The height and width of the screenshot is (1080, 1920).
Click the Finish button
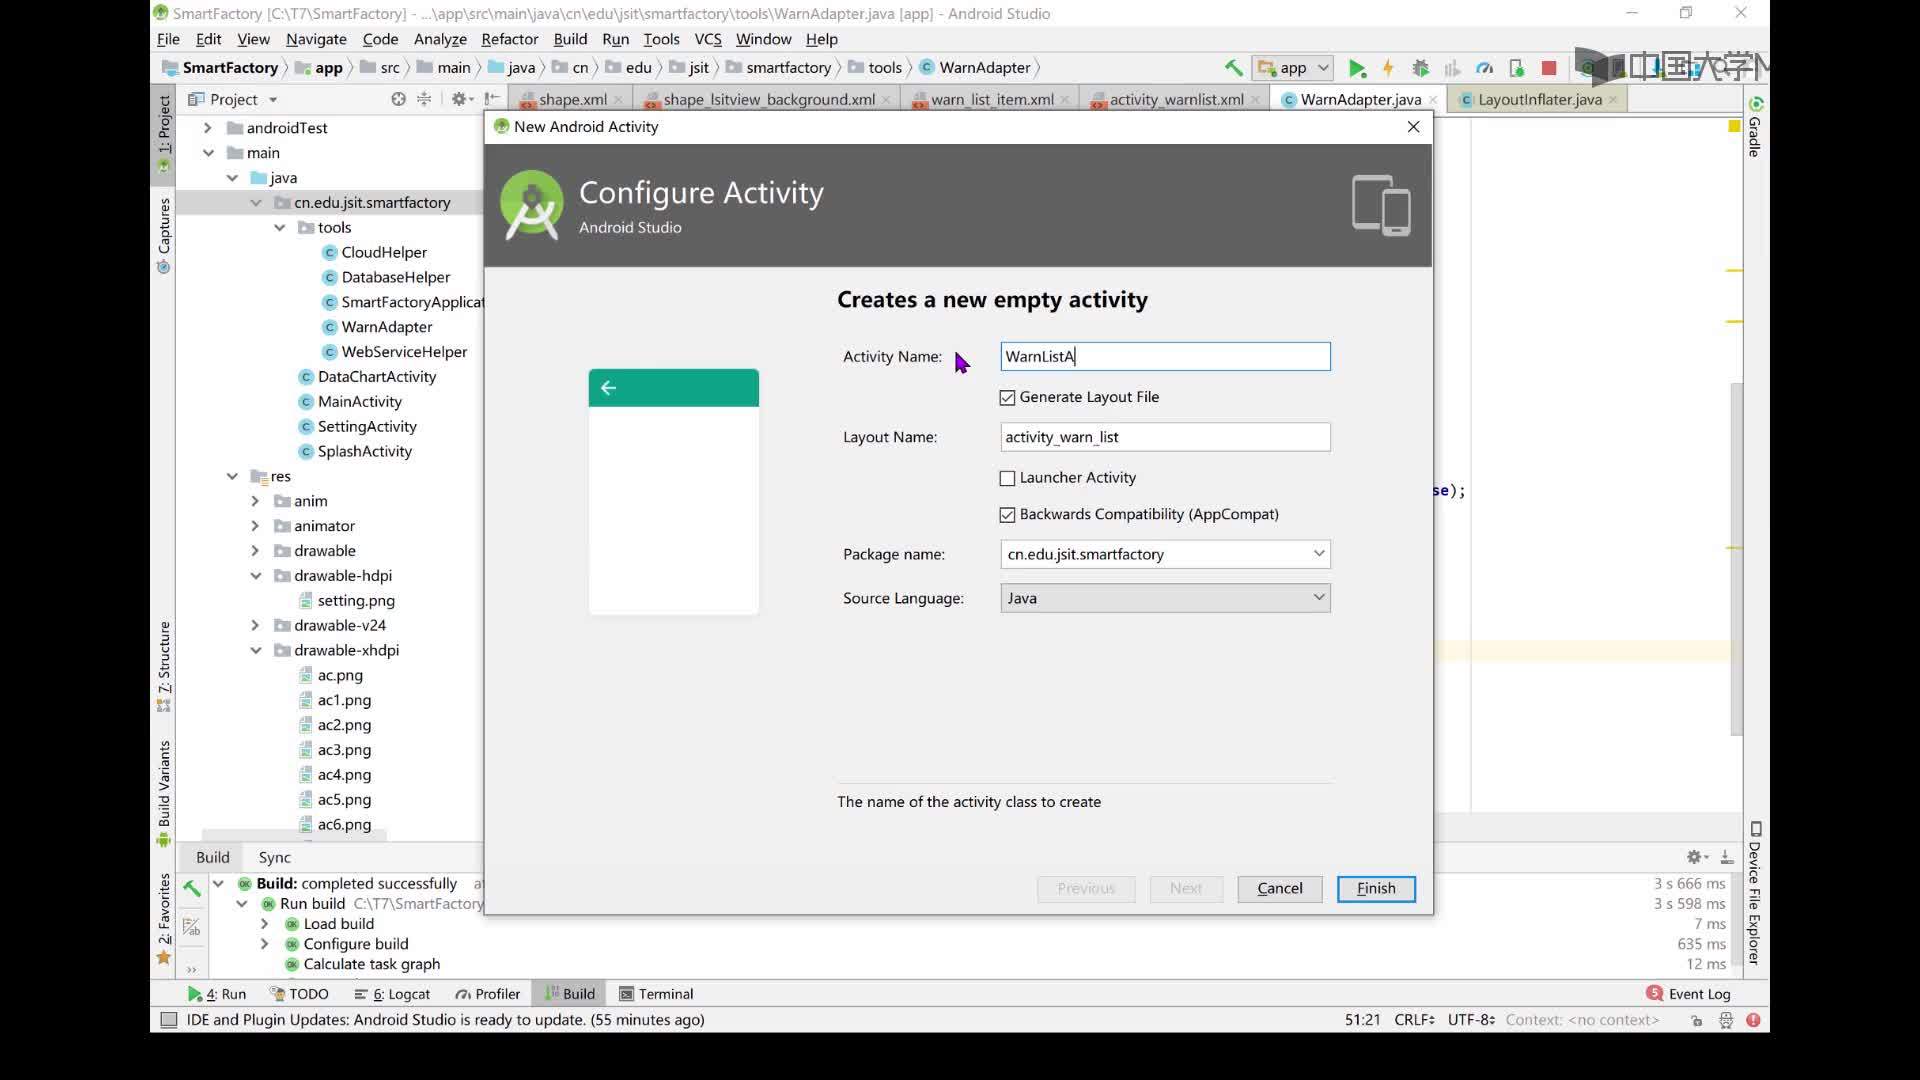[x=1376, y=889]
